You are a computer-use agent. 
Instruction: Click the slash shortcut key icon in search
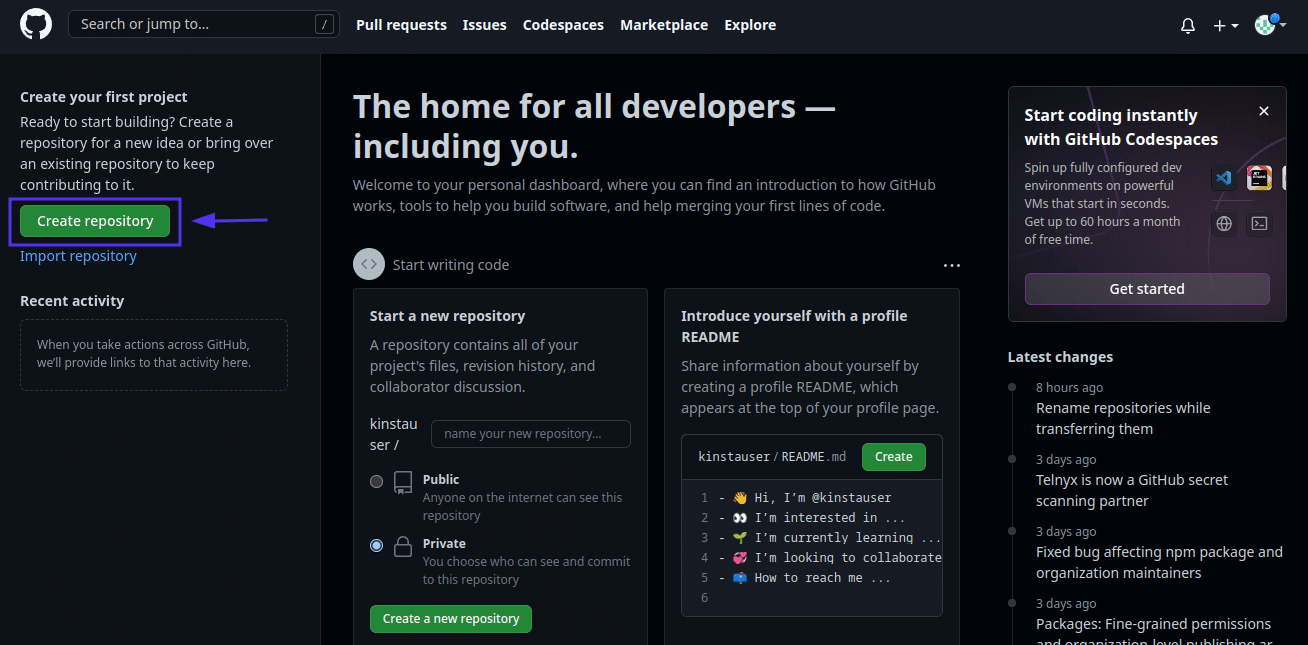(x=323, y=25)
